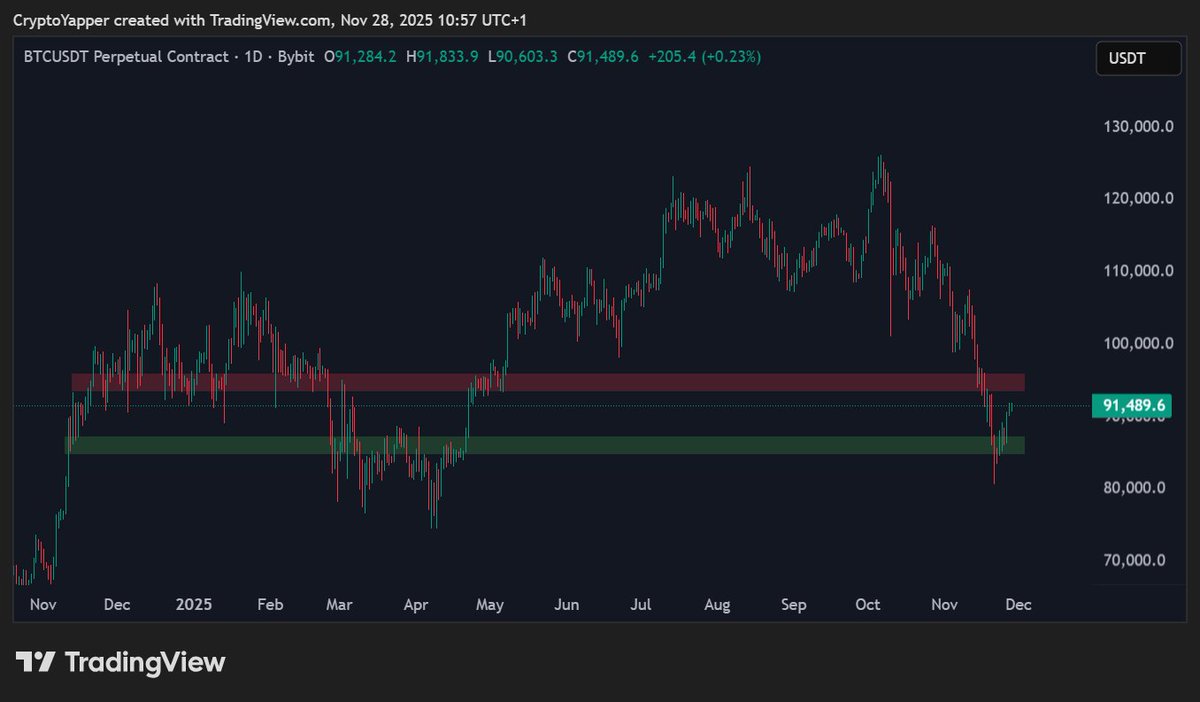Image resolution: width=1200 pixels, height=702 pixels.
Task: Click the Dec label on the time axis
Action: [1018, 605]
